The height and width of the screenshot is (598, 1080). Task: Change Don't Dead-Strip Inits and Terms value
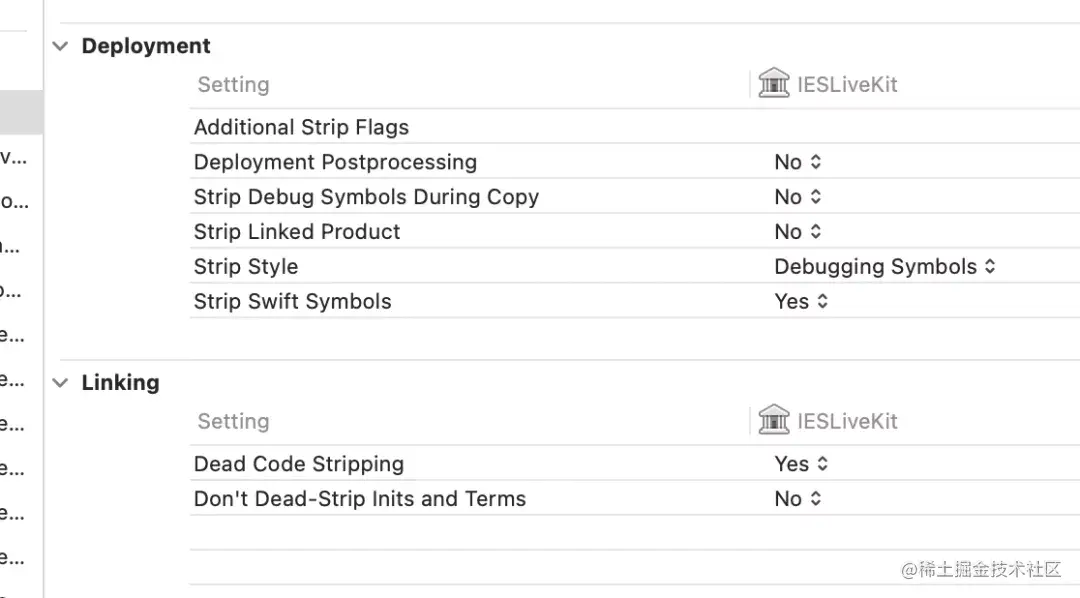[x=798, y=499]
